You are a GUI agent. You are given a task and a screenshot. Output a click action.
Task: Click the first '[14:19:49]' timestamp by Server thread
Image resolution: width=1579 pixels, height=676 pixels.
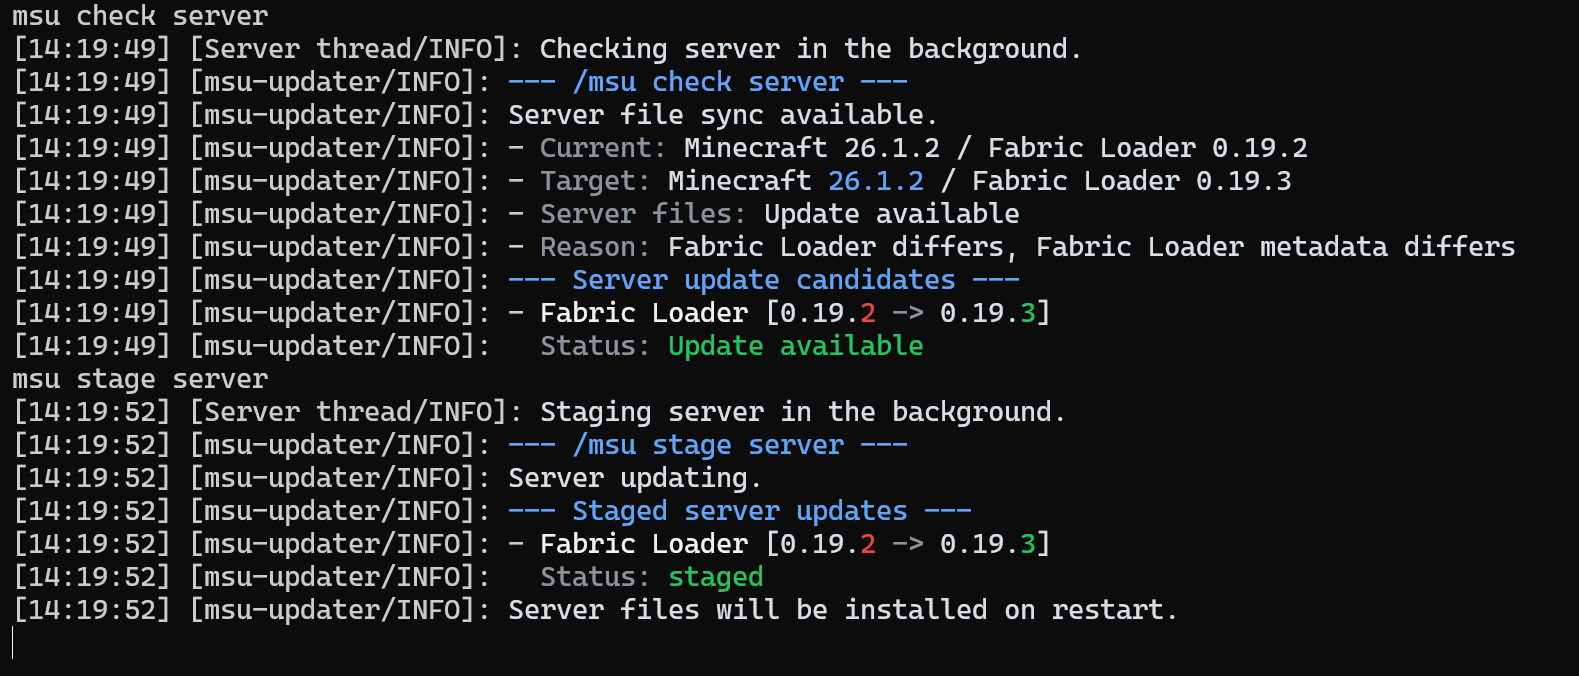pyautogui.click(x=92, y=49)
